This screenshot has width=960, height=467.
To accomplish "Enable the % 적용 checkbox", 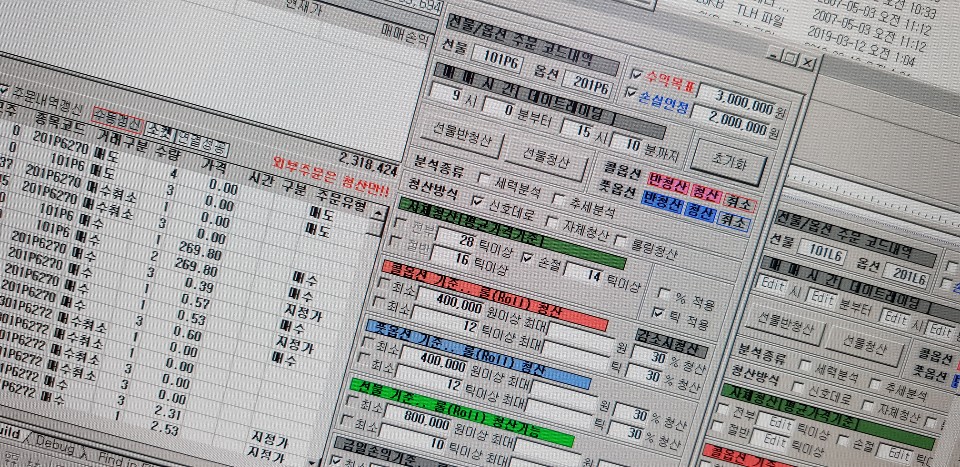I will (x=664, y=292).
